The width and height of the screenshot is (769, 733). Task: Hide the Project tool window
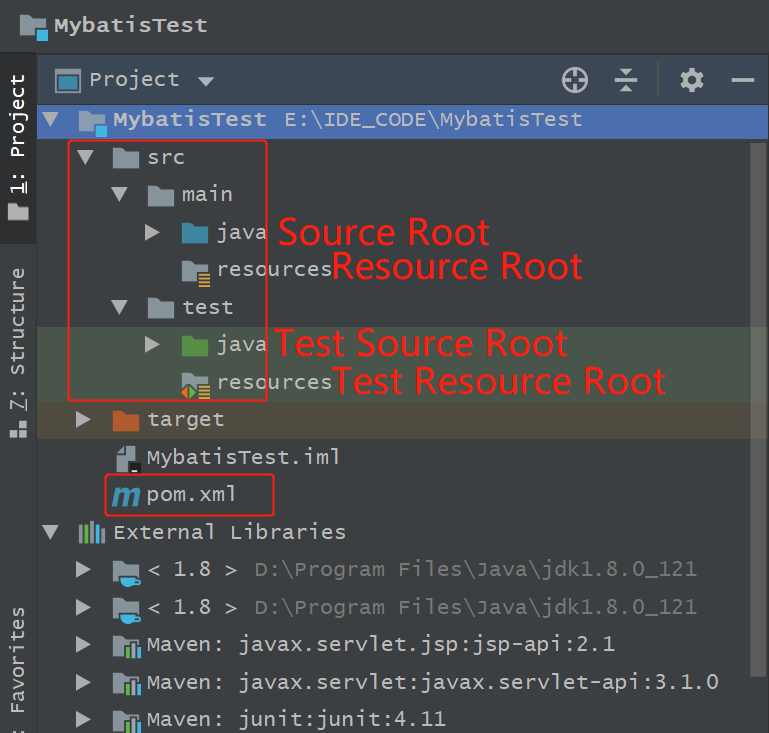click(742, 80)
